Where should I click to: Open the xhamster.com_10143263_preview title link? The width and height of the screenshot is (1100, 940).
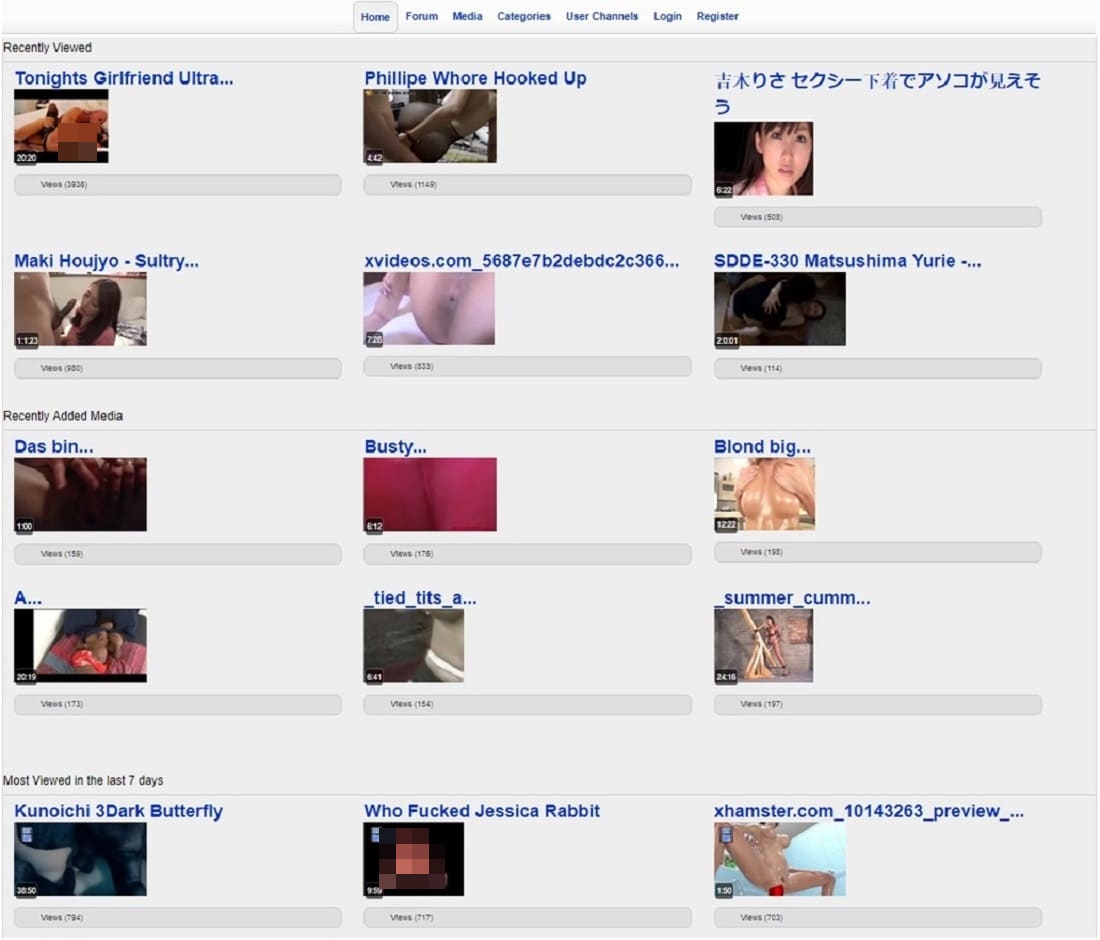[868, 811]
